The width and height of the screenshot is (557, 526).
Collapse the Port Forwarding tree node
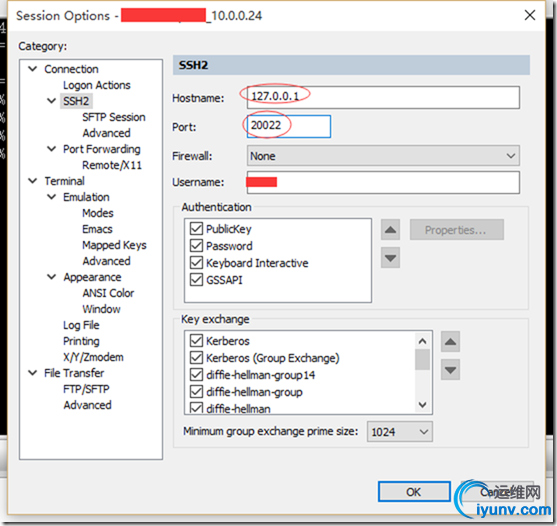(x=52, y=149)
